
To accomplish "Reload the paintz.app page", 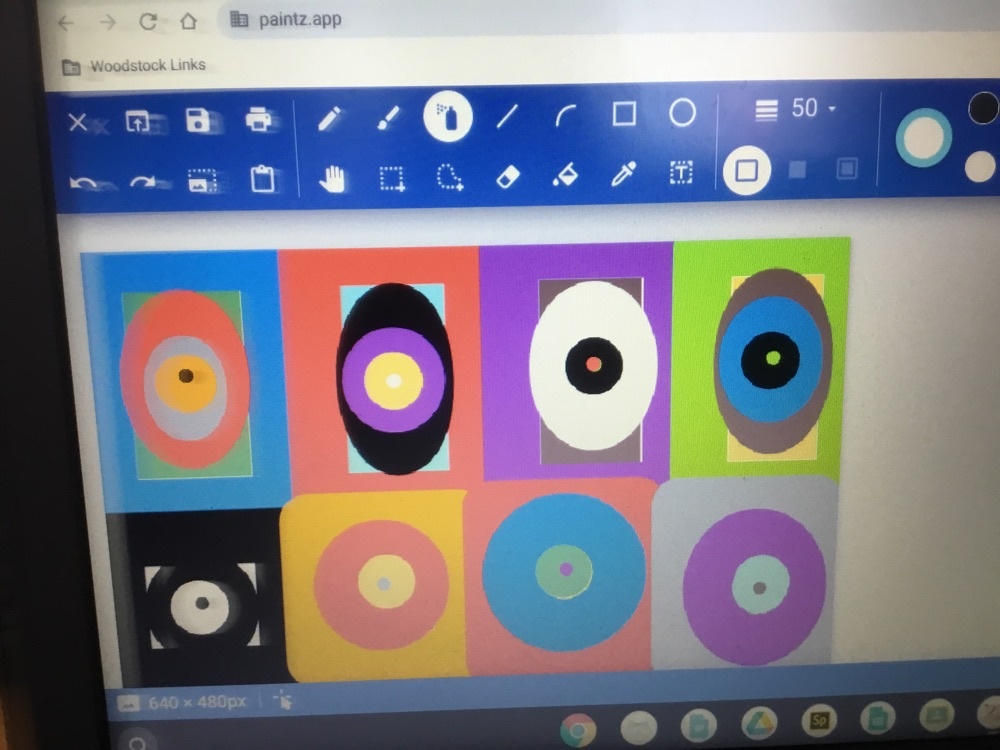I will [148, 22].
